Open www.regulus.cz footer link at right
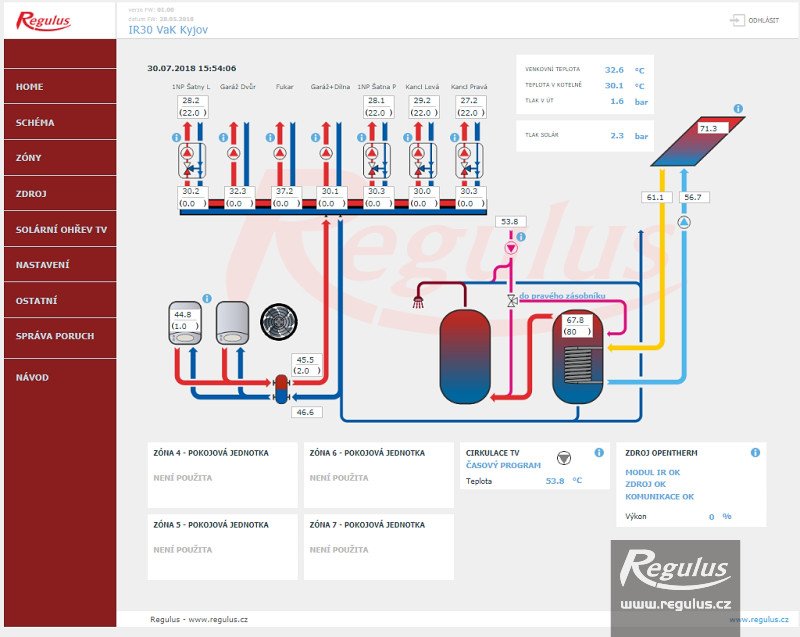The width and height of the screenshot is (800, 637). coord(759,620)
